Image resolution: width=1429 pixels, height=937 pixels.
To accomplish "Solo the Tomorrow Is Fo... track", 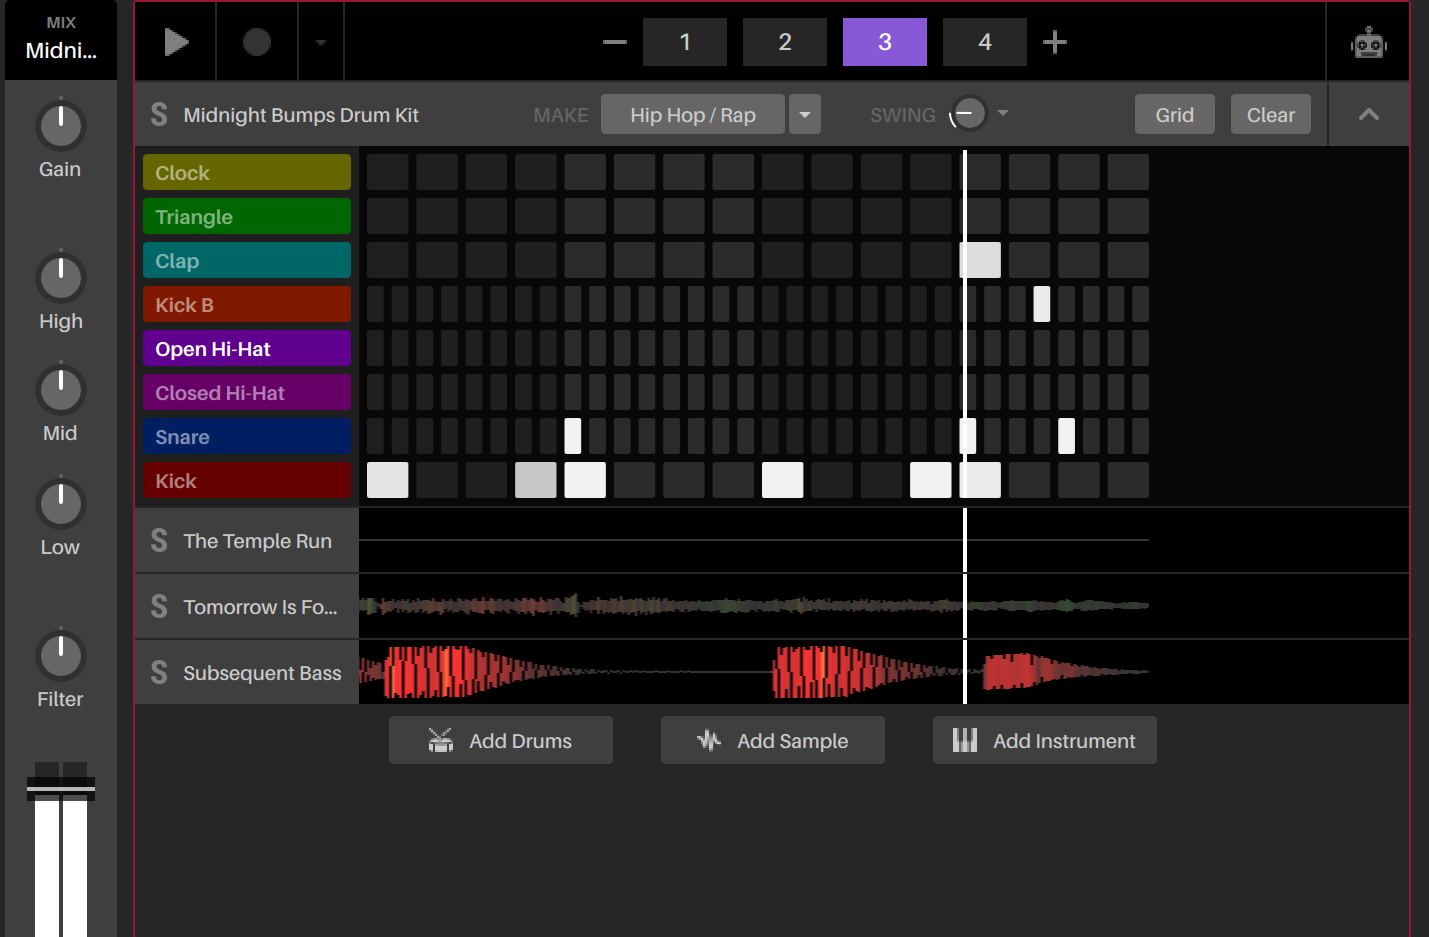I will (159, 607).
